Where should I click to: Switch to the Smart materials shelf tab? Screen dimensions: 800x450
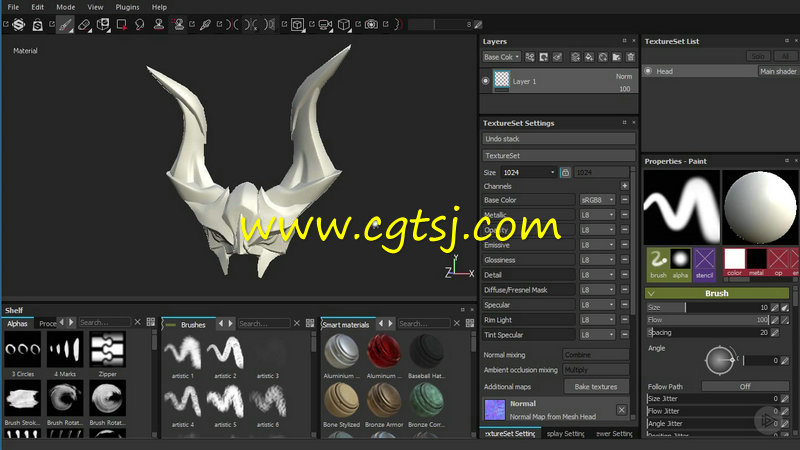click(x=346, y=324)
